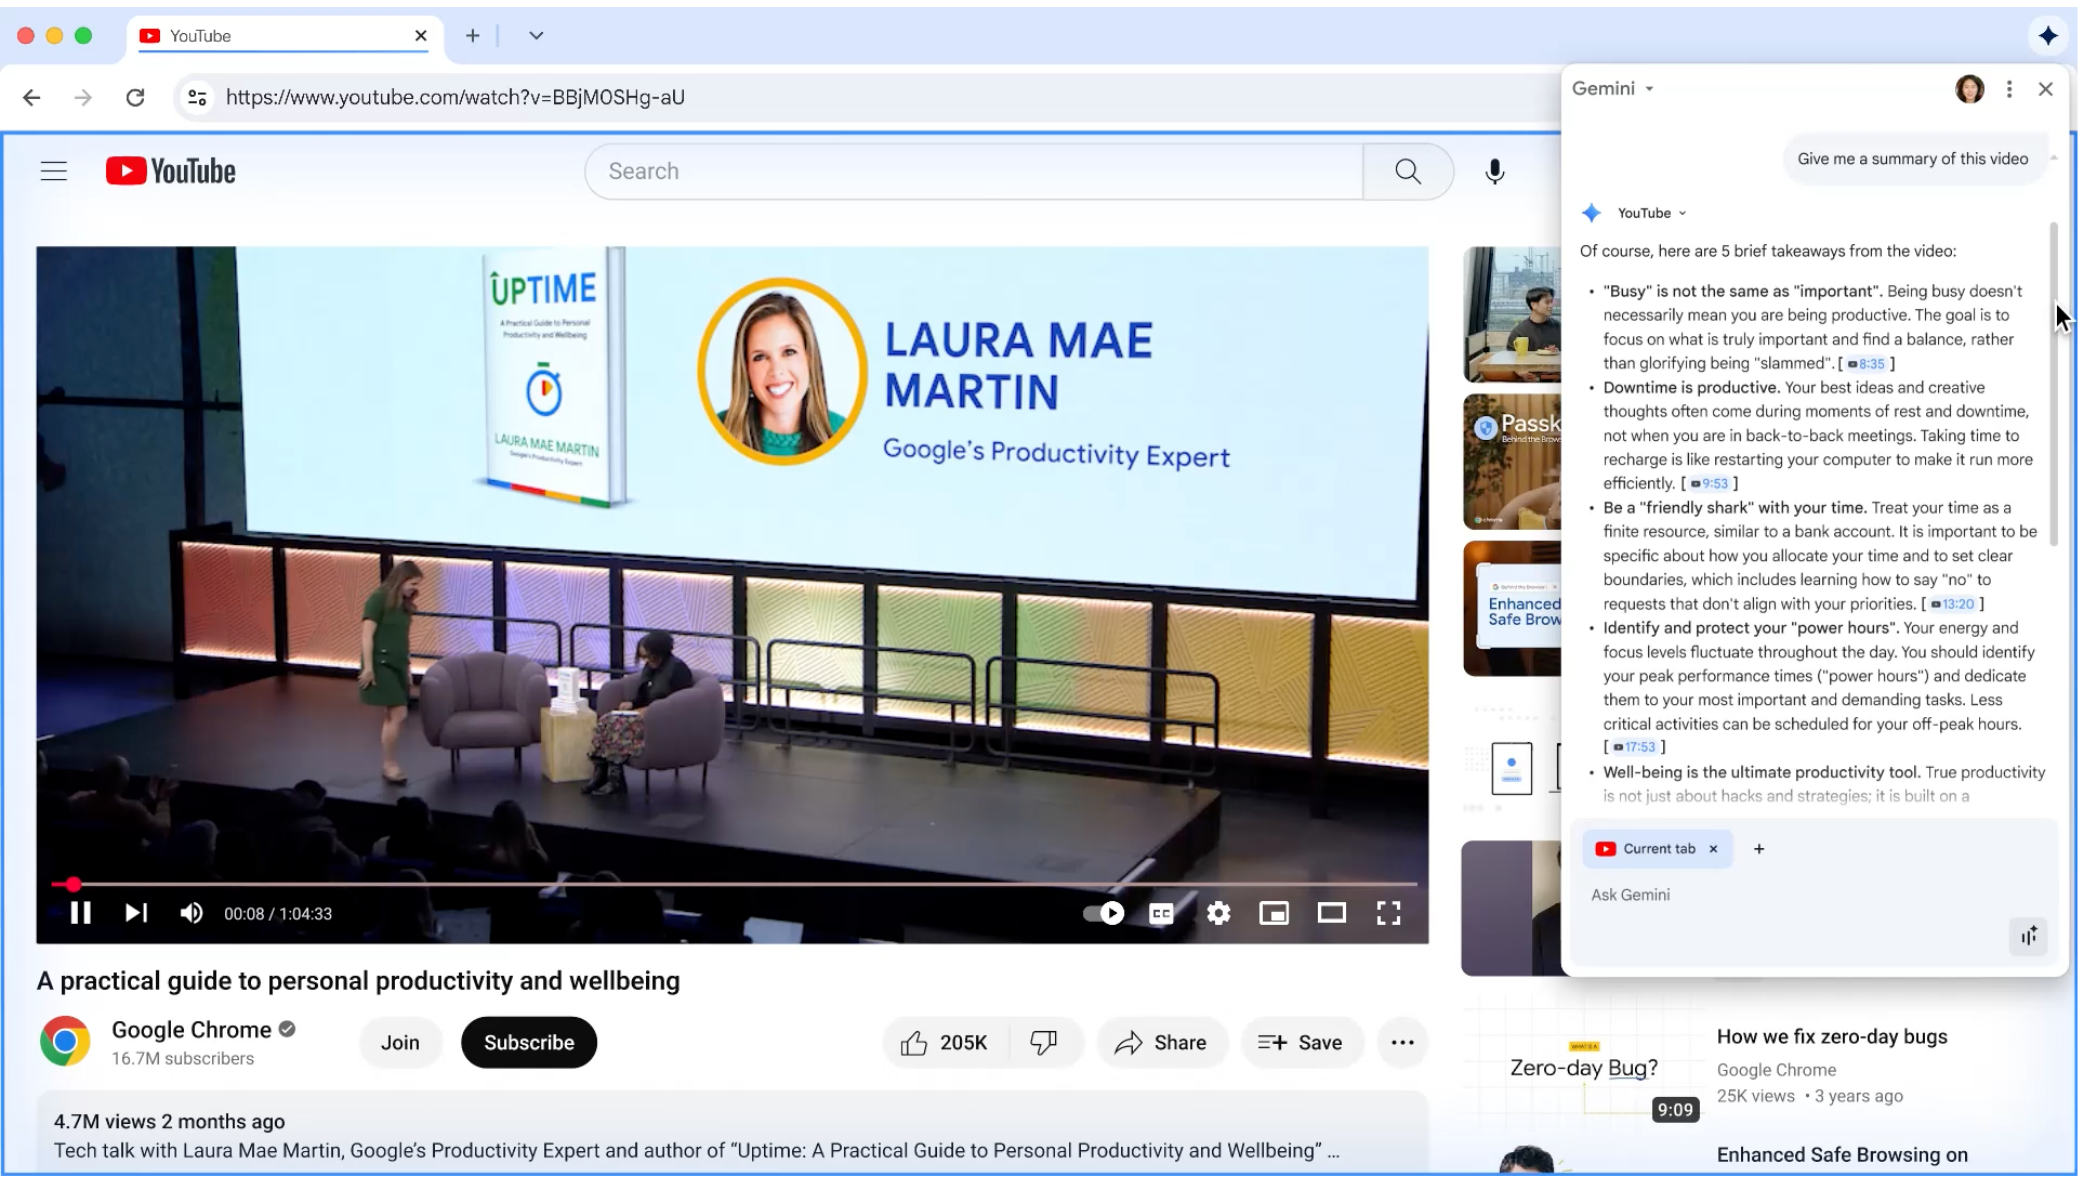Toggle closed captions on the video
Image resolution: width=2082 pixels, height=1182 pixels.
click(1162, 913)
